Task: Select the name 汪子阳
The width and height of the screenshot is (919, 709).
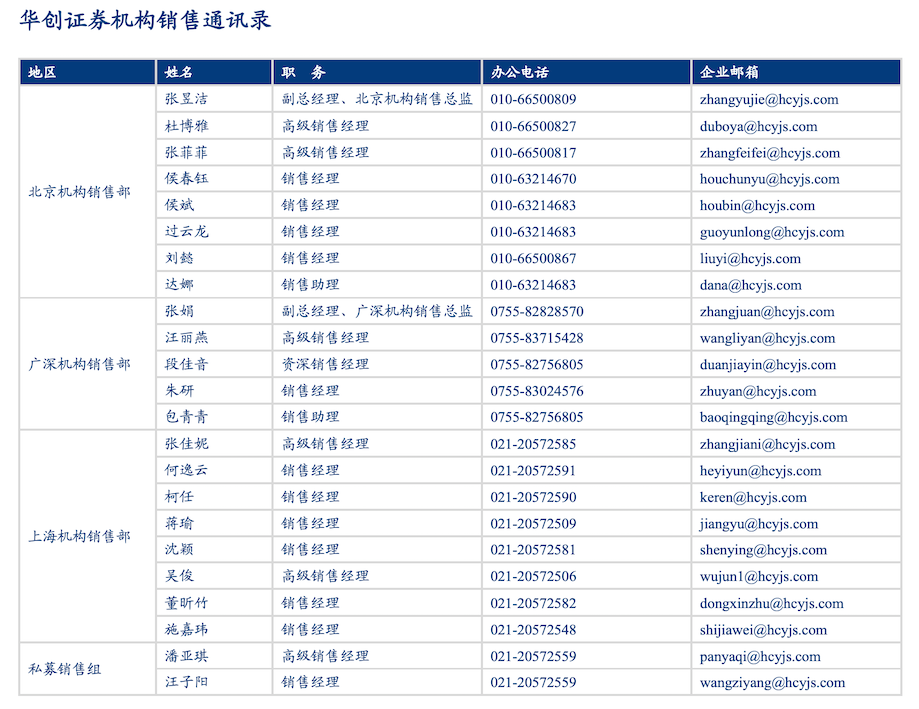Action: (x=186, y=682)
